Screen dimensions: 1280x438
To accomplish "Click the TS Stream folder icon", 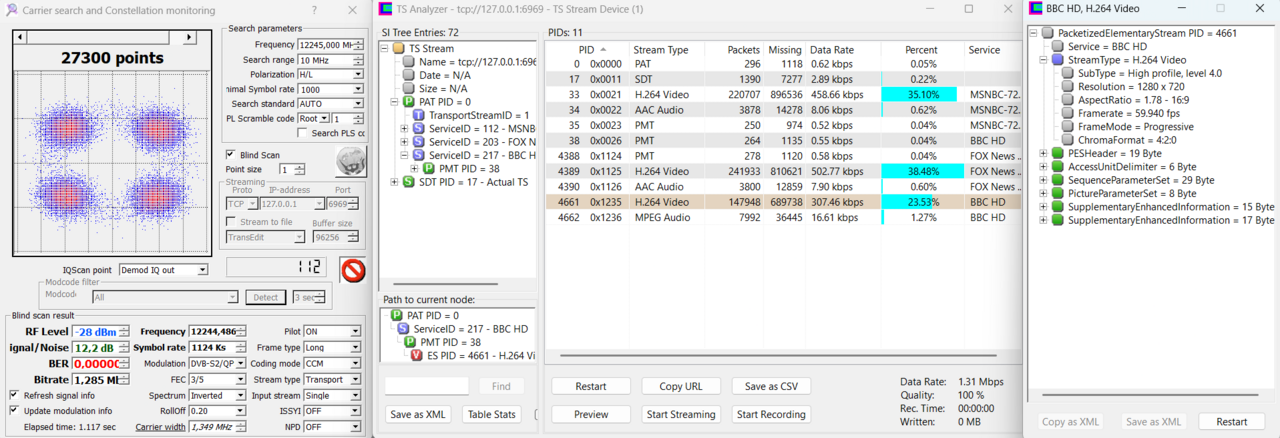I will pos(398,48).
